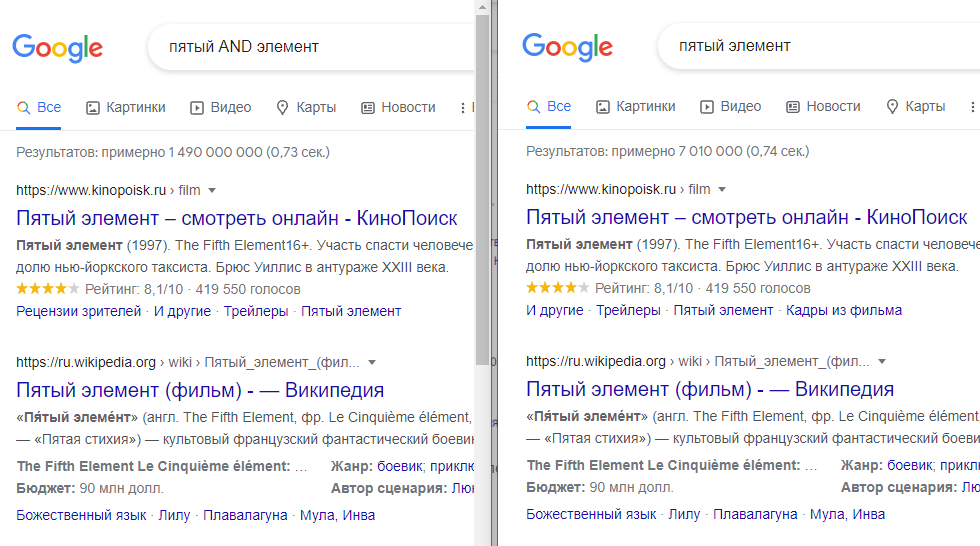Click 'Плавалагуна' link in the right window
Viewport: 980px width, 546px height.
[755, 514]
